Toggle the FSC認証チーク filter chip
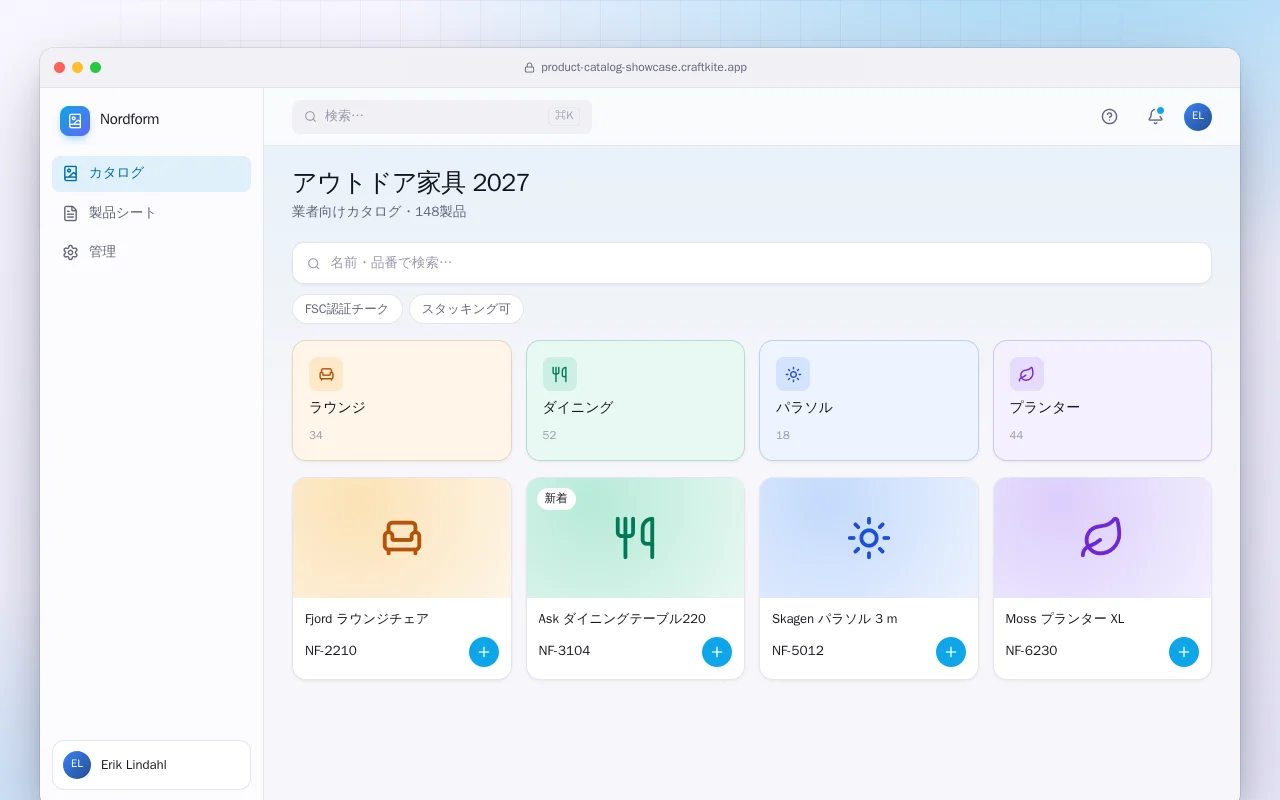The width and height of the screenshot is (1280, 800). (347, 309)
